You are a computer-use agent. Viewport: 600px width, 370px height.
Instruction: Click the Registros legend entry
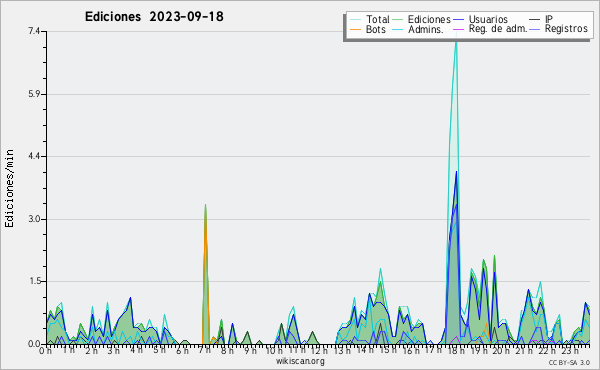[558, 29]
